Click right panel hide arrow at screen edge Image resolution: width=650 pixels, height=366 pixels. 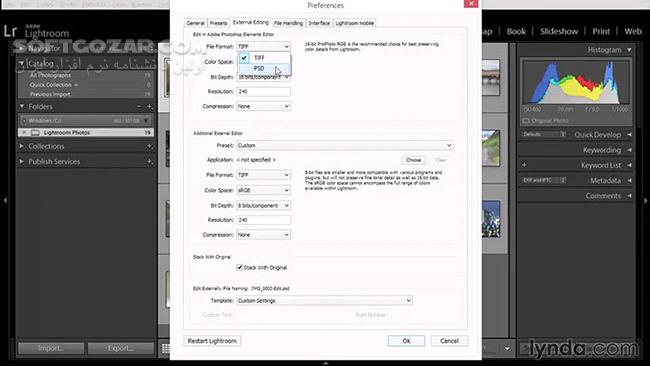[645, 200]
